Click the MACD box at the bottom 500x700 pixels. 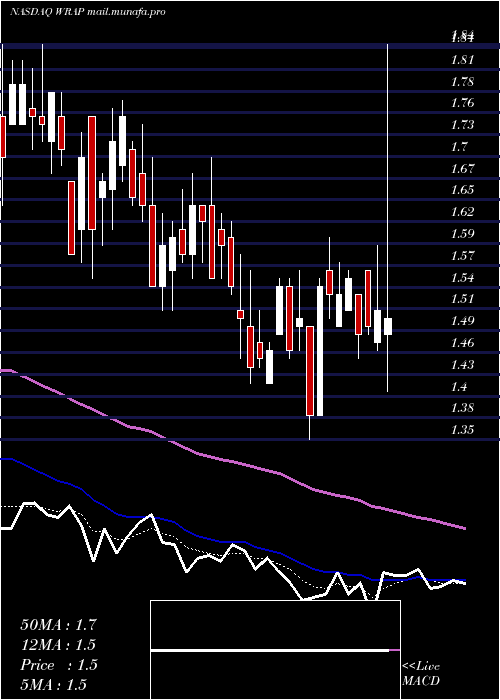275,650
